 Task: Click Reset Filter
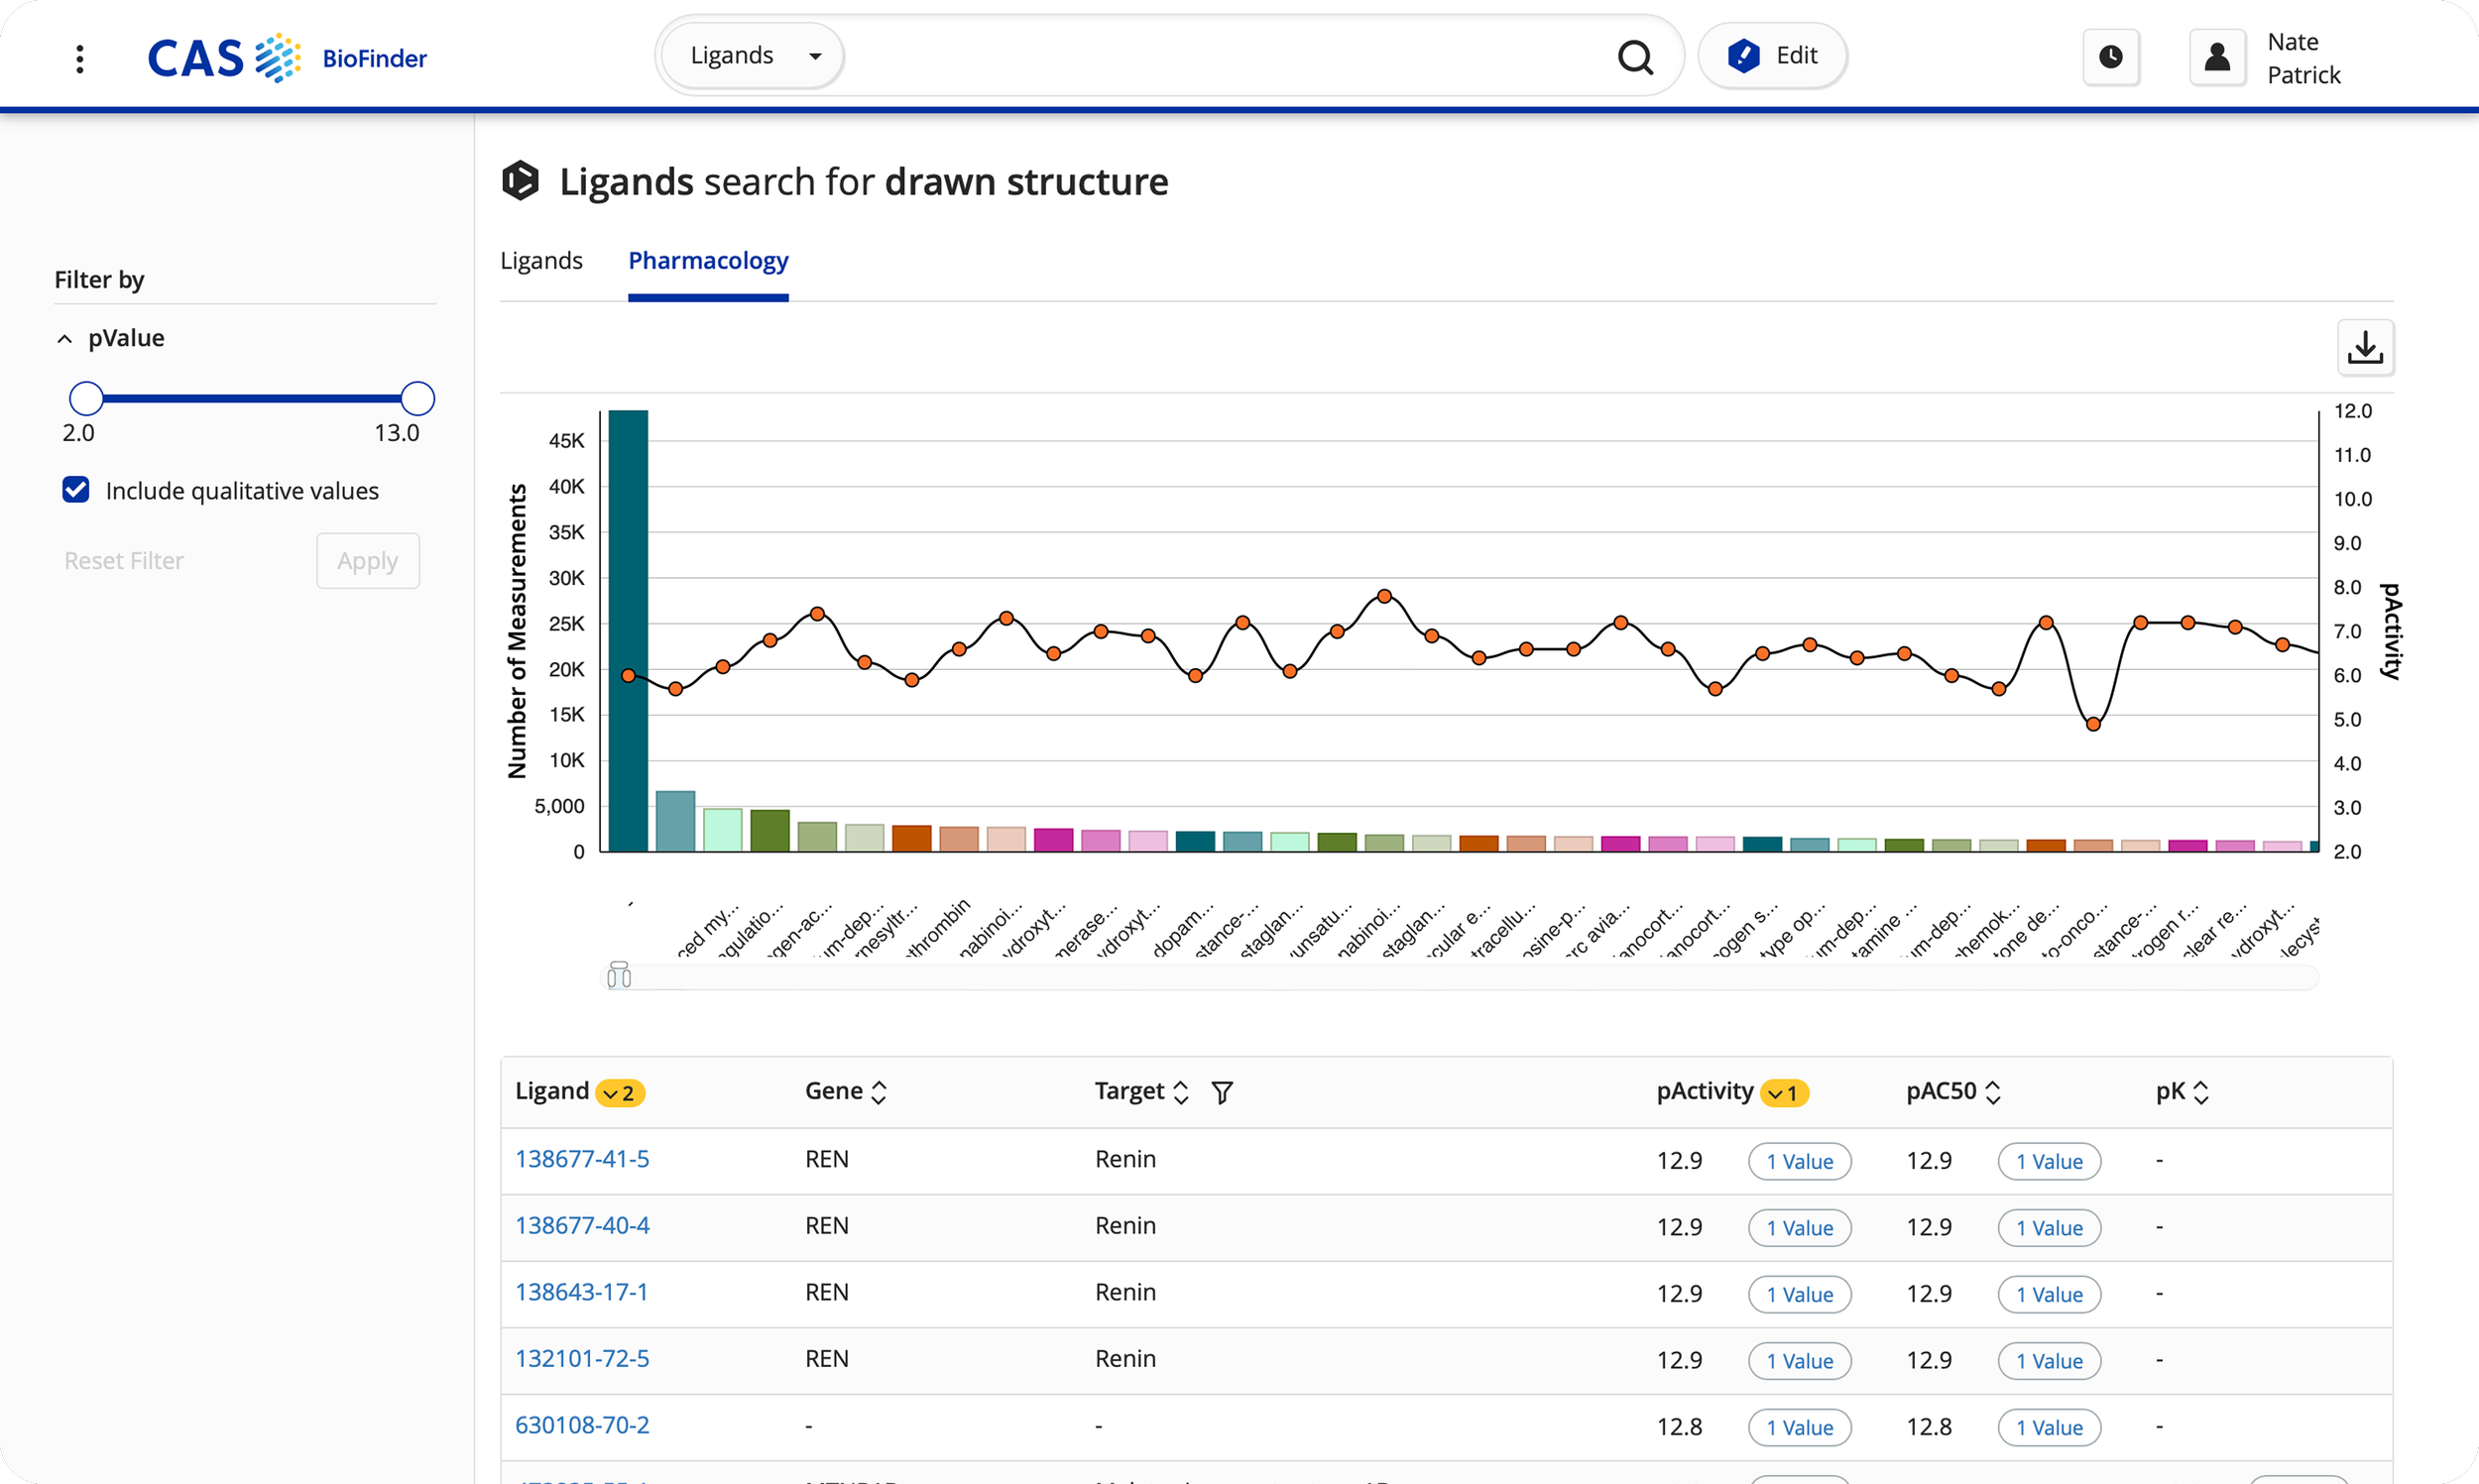tap(123, 561)
